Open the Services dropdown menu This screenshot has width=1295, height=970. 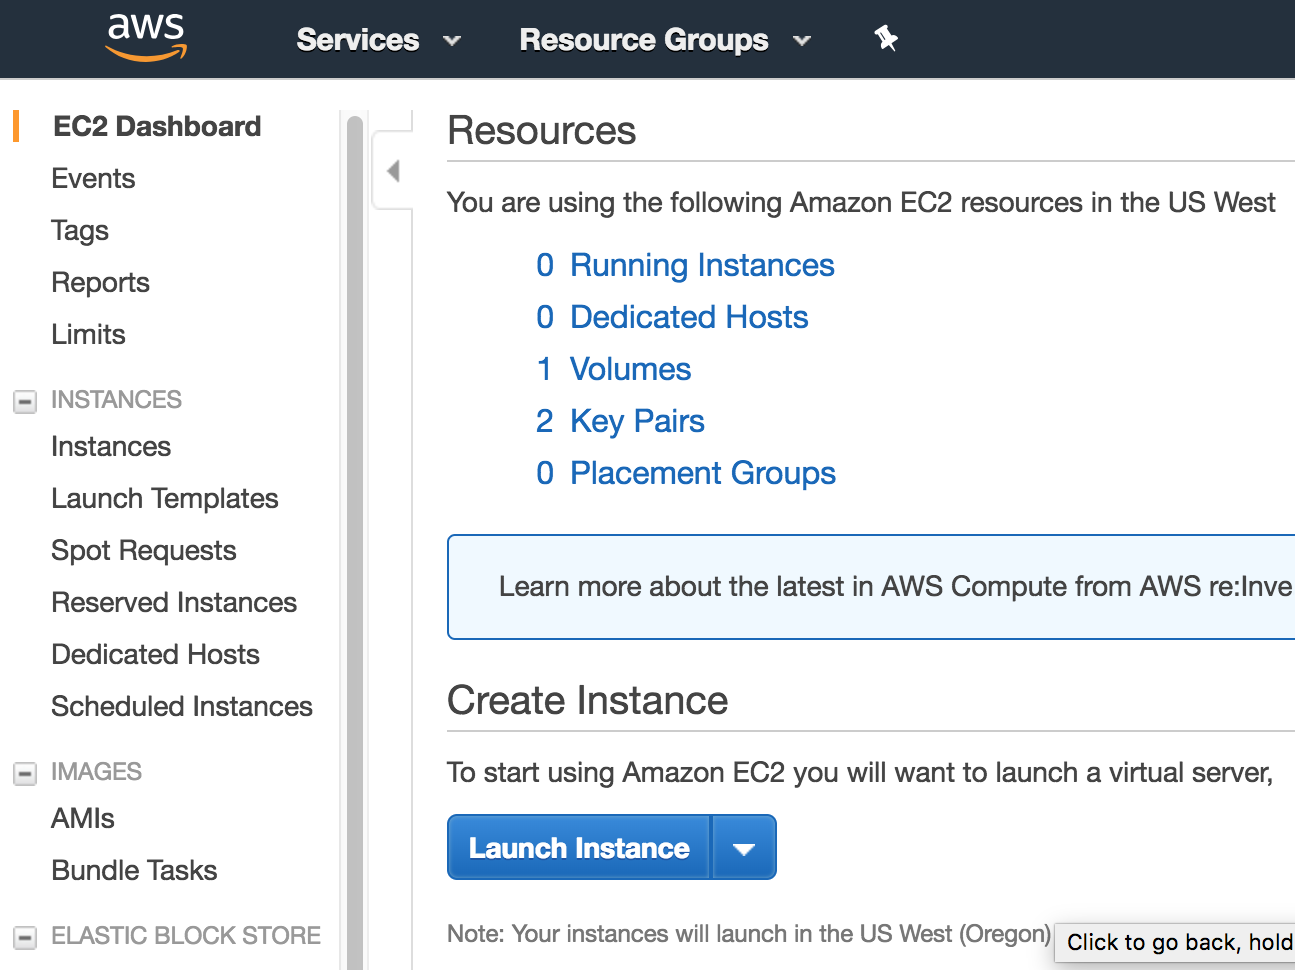(x=378, y=40)
